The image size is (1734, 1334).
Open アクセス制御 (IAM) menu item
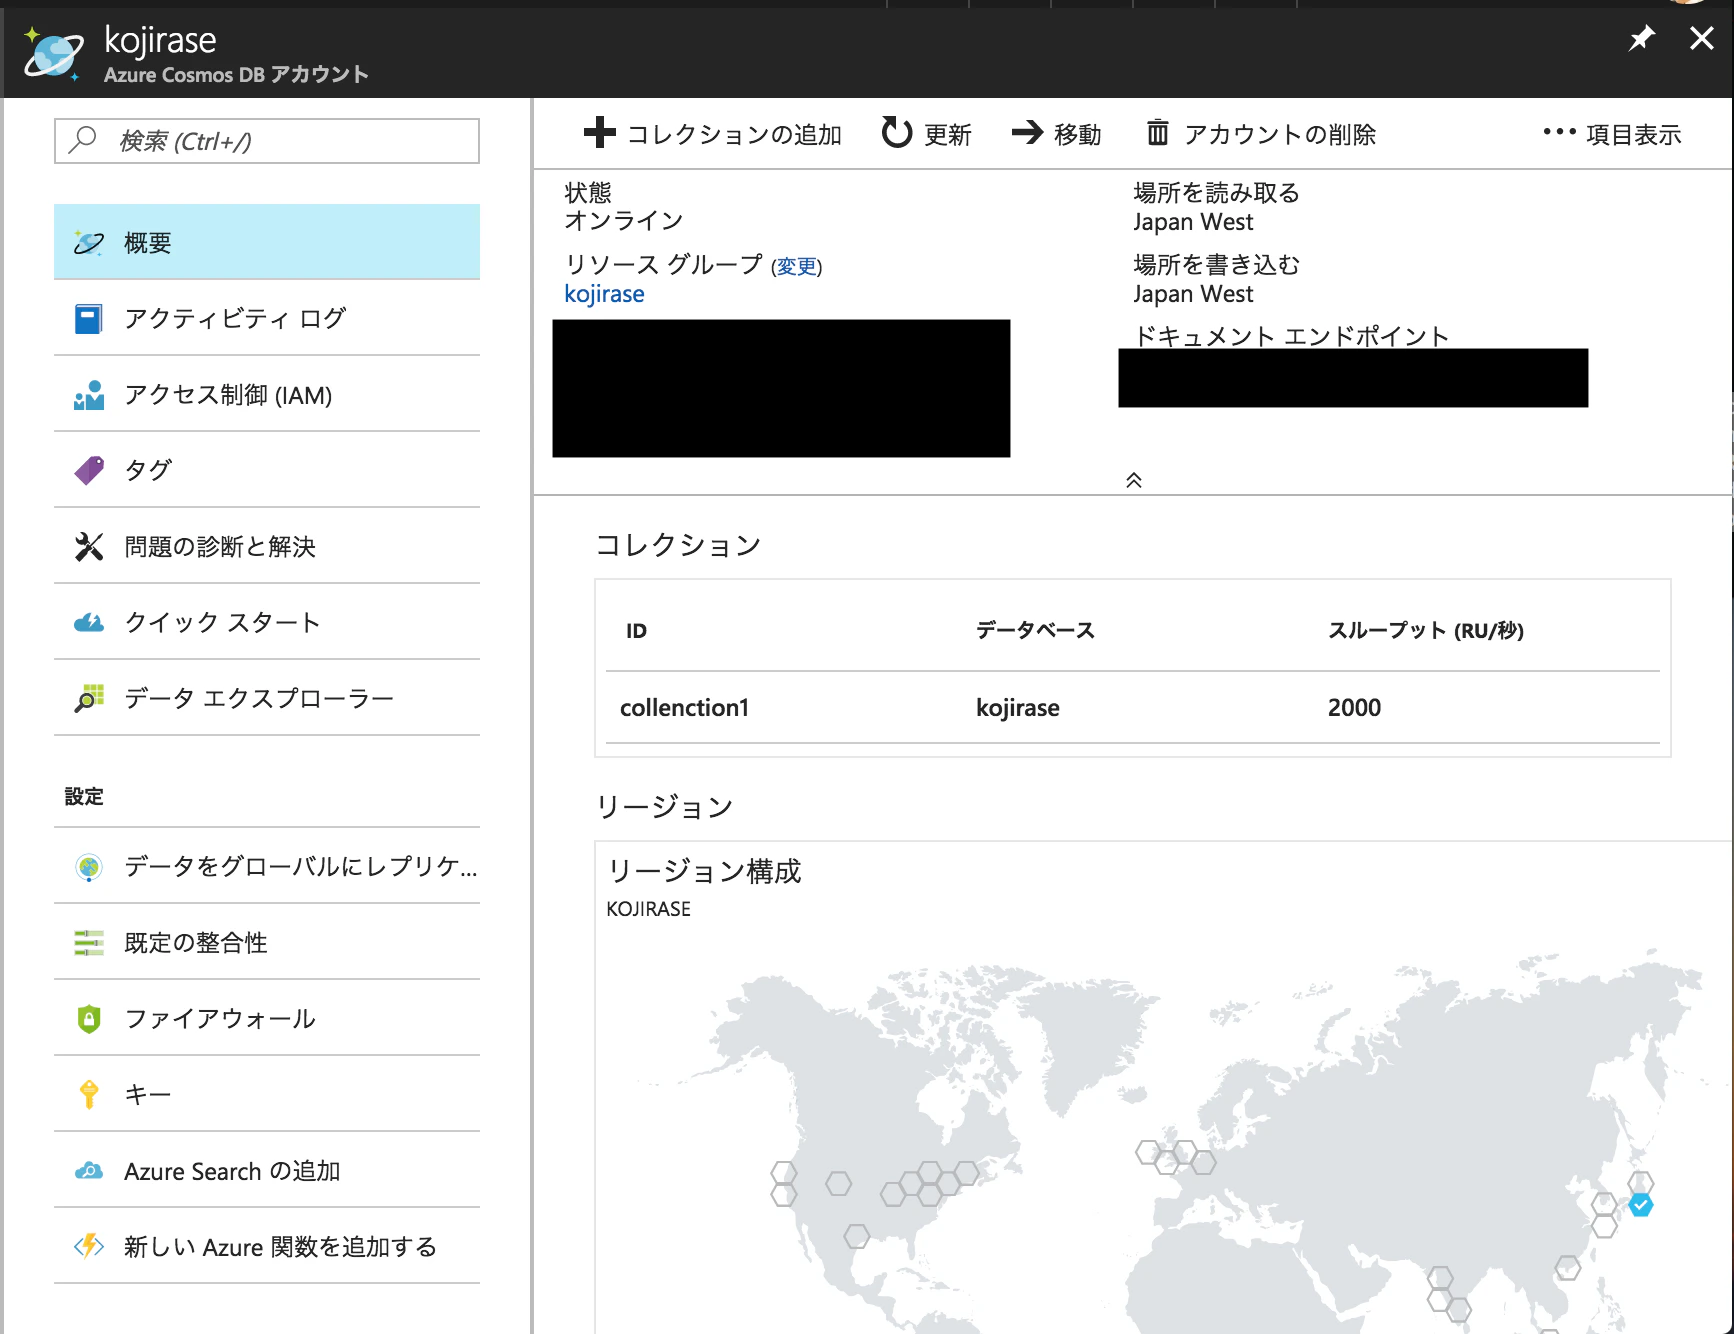pos(267,394)
